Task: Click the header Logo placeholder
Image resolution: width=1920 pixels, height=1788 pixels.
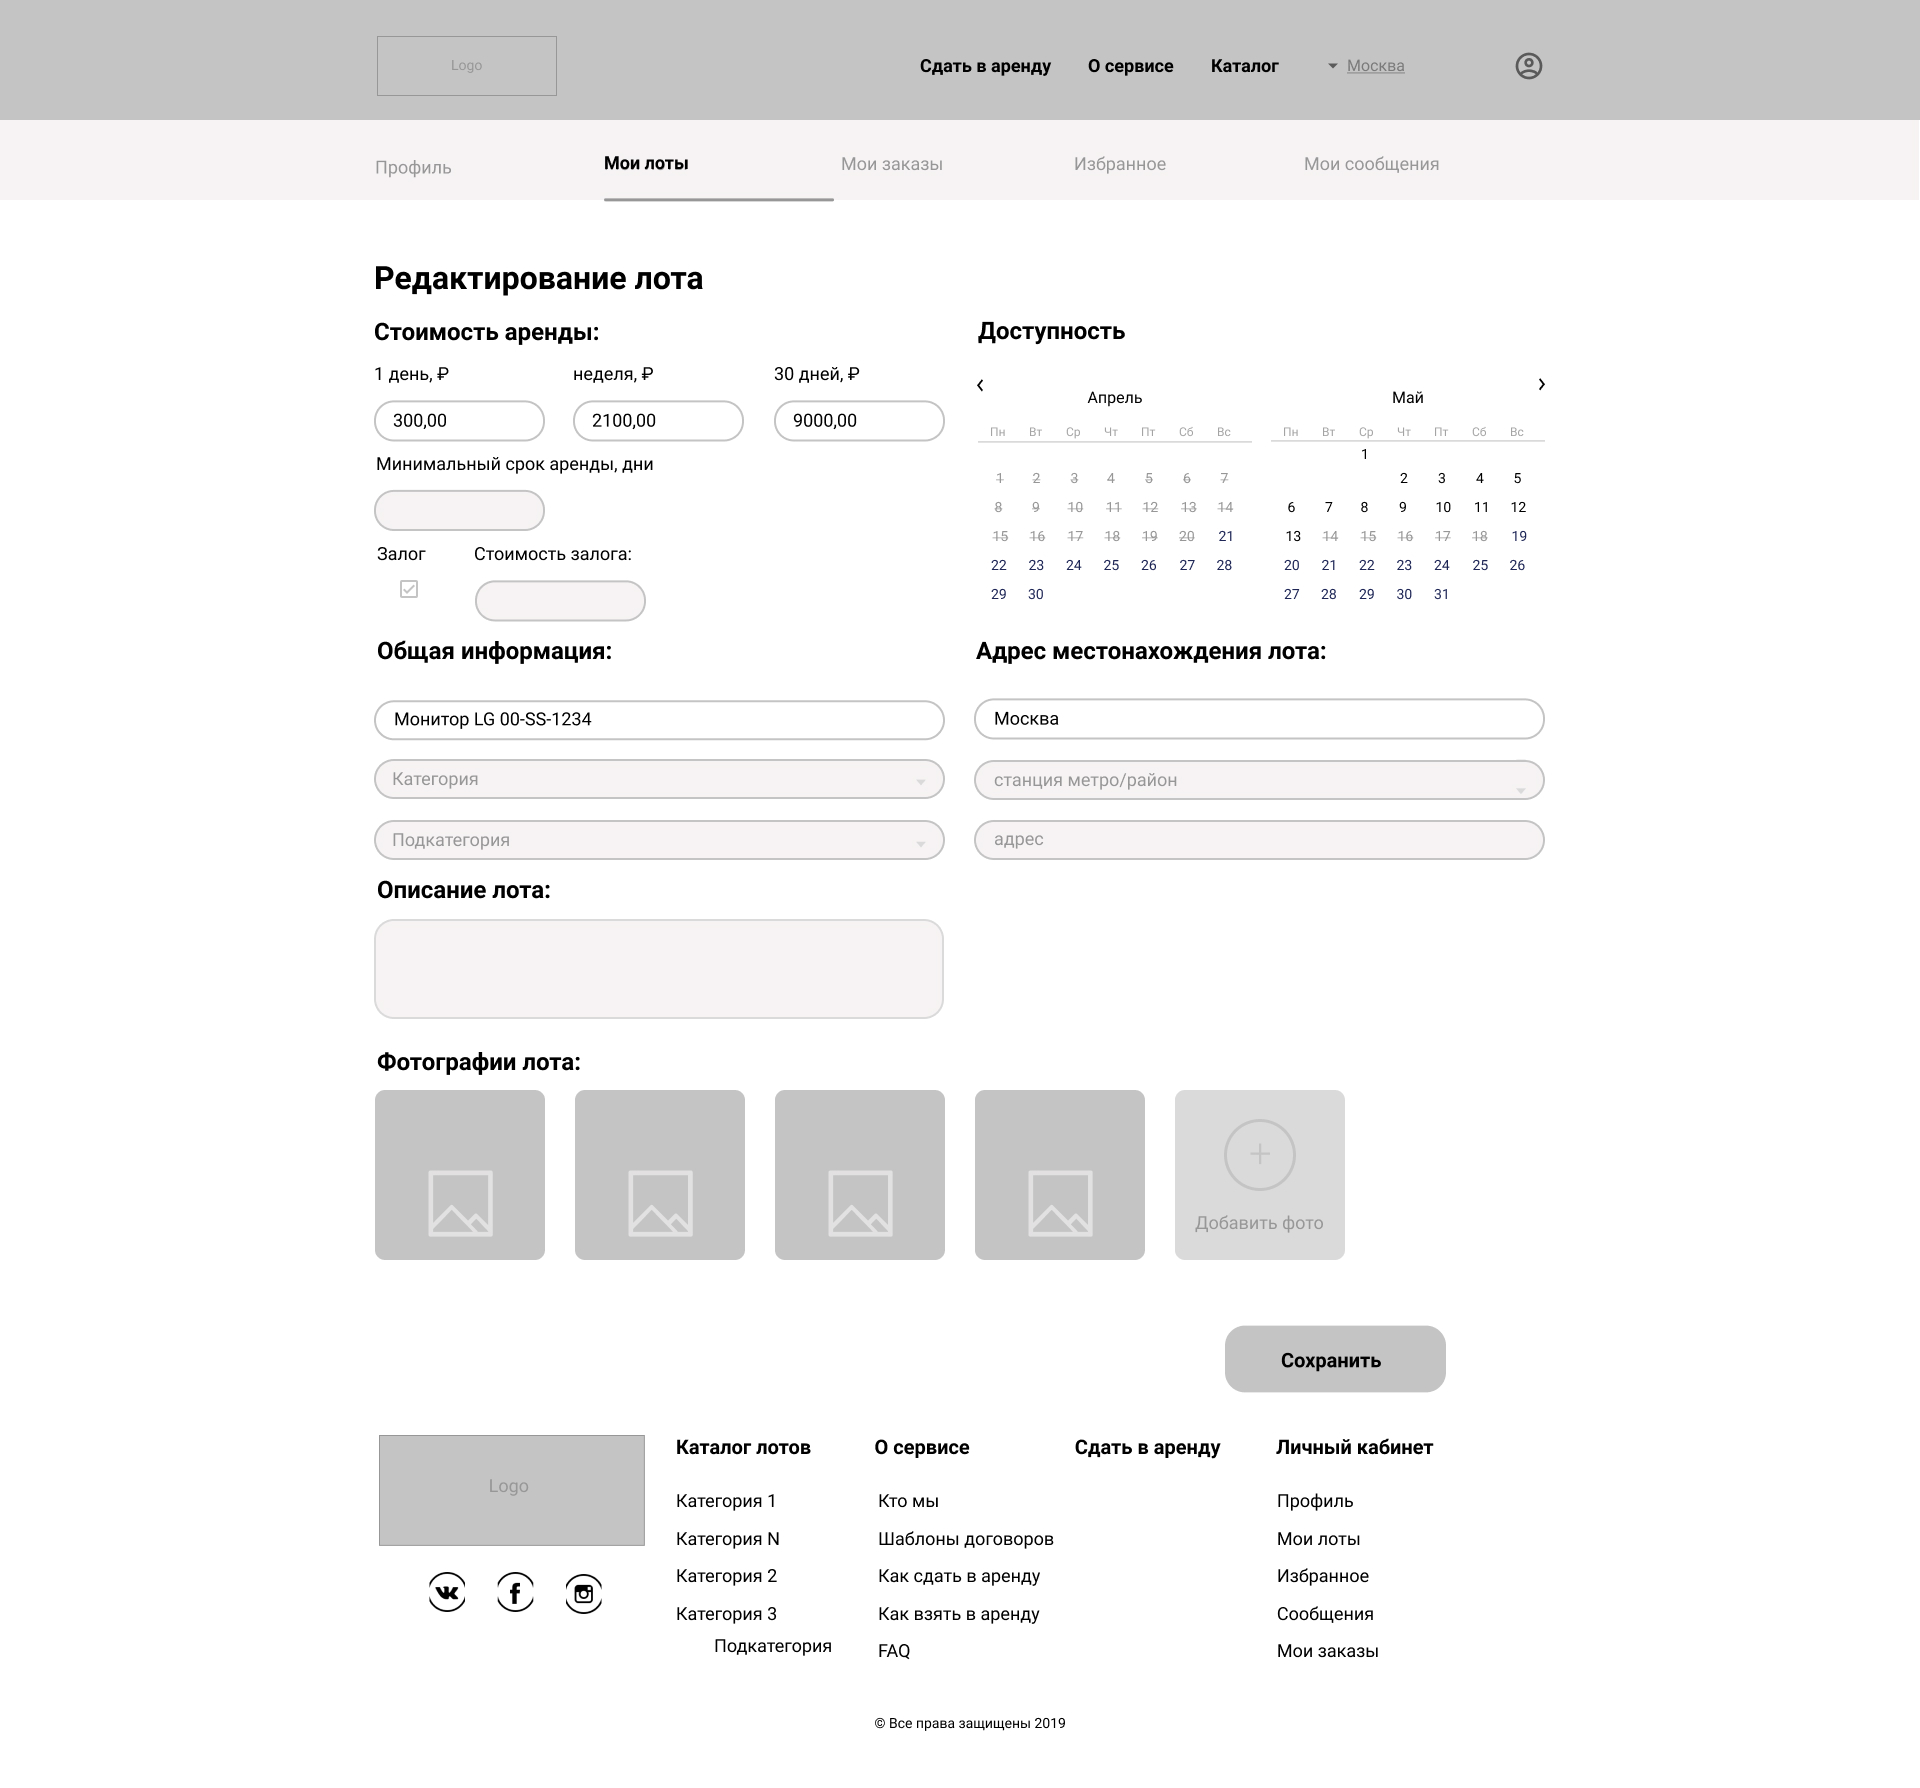Action: pyautogui.click(x=467, y=66)
